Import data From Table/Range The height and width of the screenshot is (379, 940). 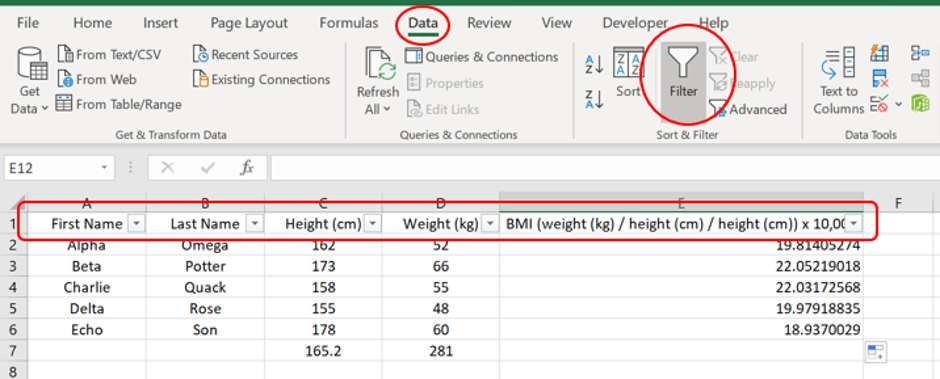[119, 104]
